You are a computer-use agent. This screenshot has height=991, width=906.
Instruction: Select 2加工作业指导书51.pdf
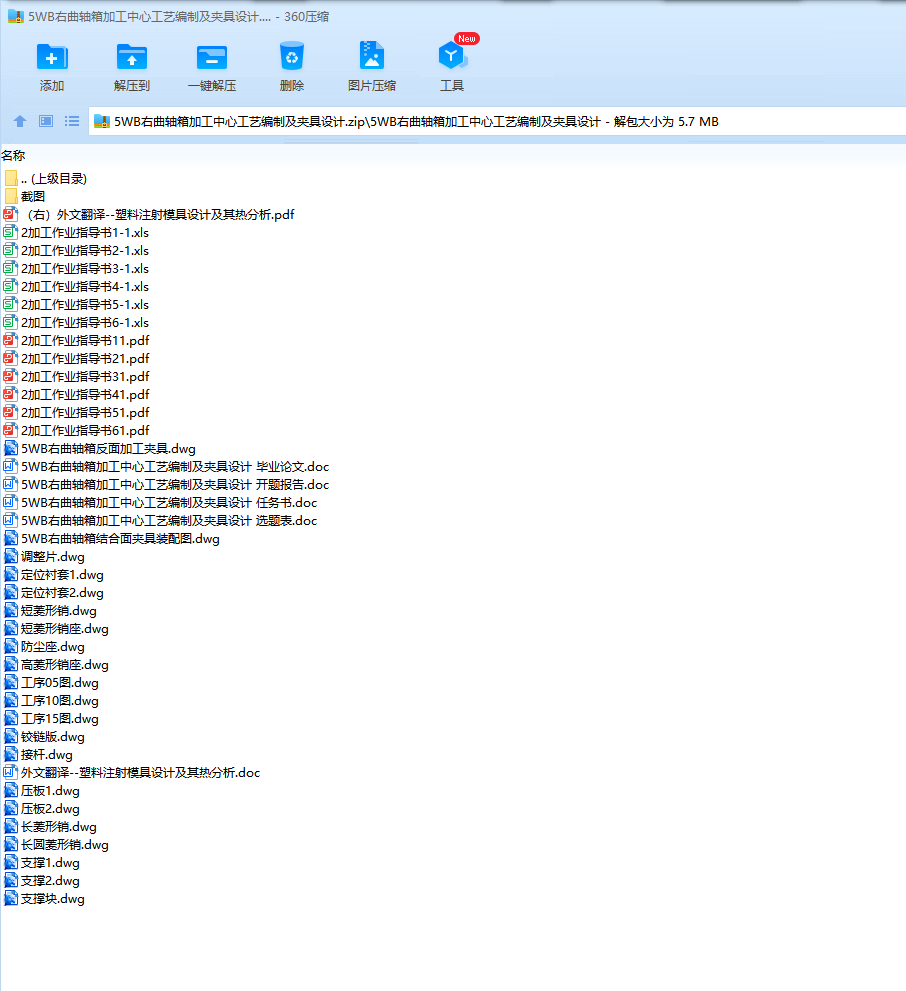(x=76, y=413)
